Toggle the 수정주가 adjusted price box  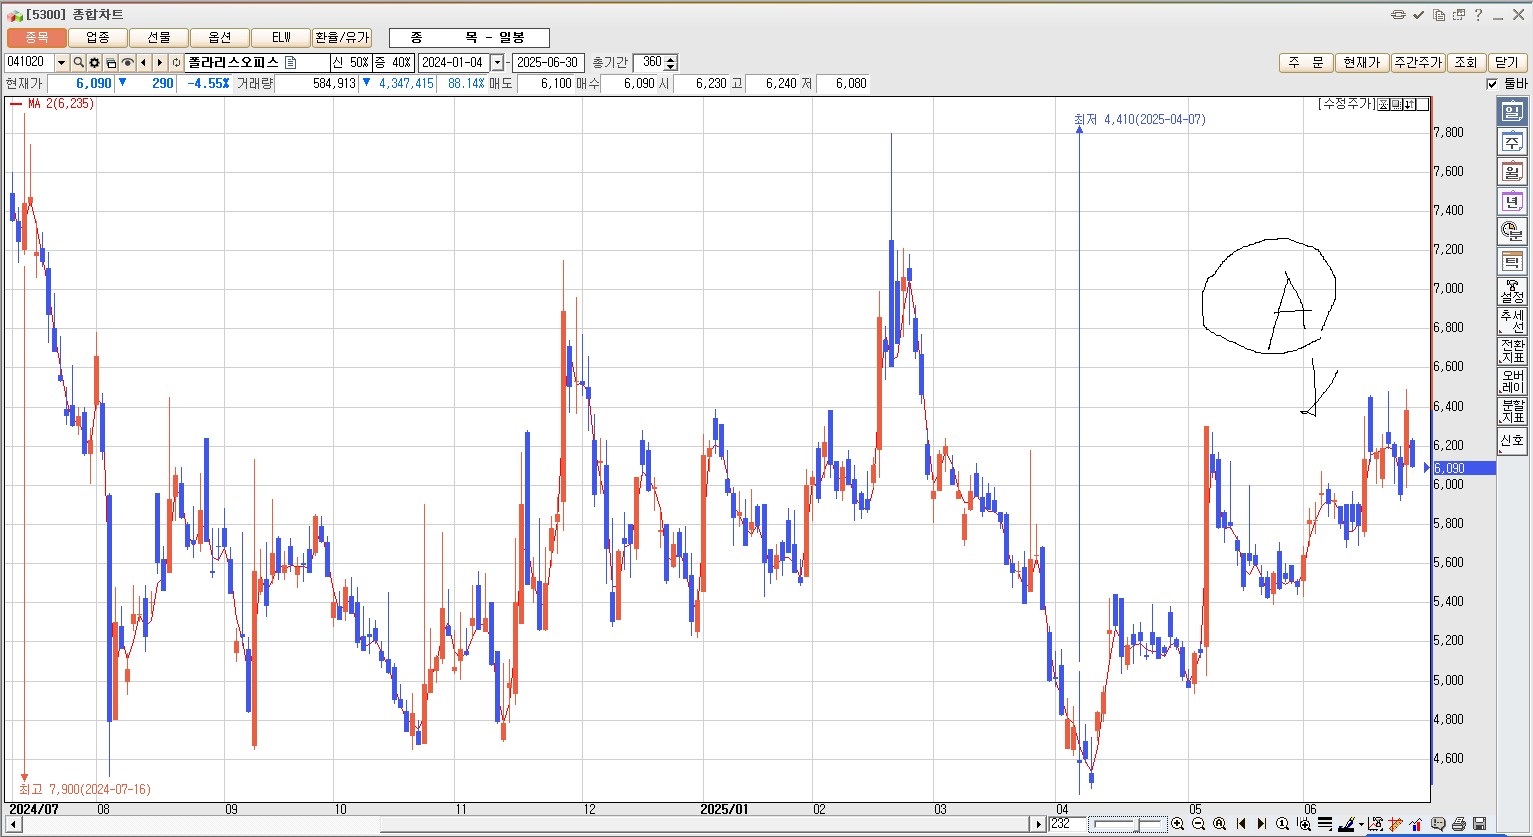coord(1346,104)
